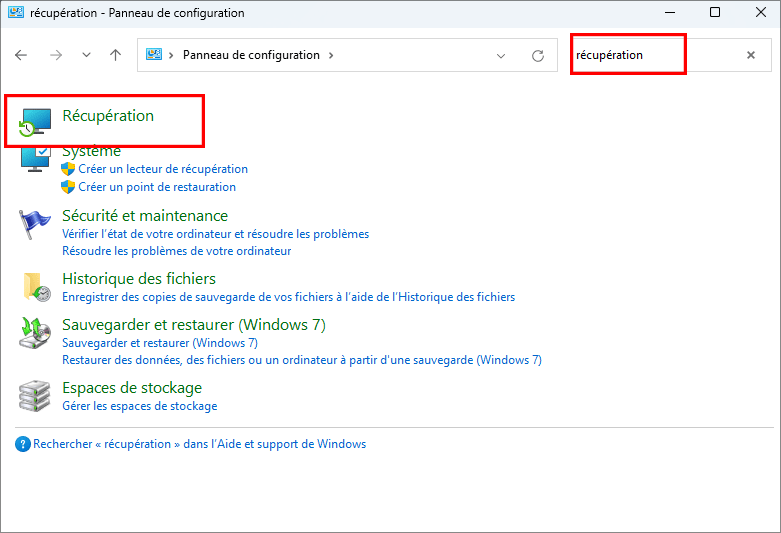Image resolution: width=781 pixels, height=533 pixels.
Task: Select Panneau de configuration in the breadcrumb
Action: 251,55
